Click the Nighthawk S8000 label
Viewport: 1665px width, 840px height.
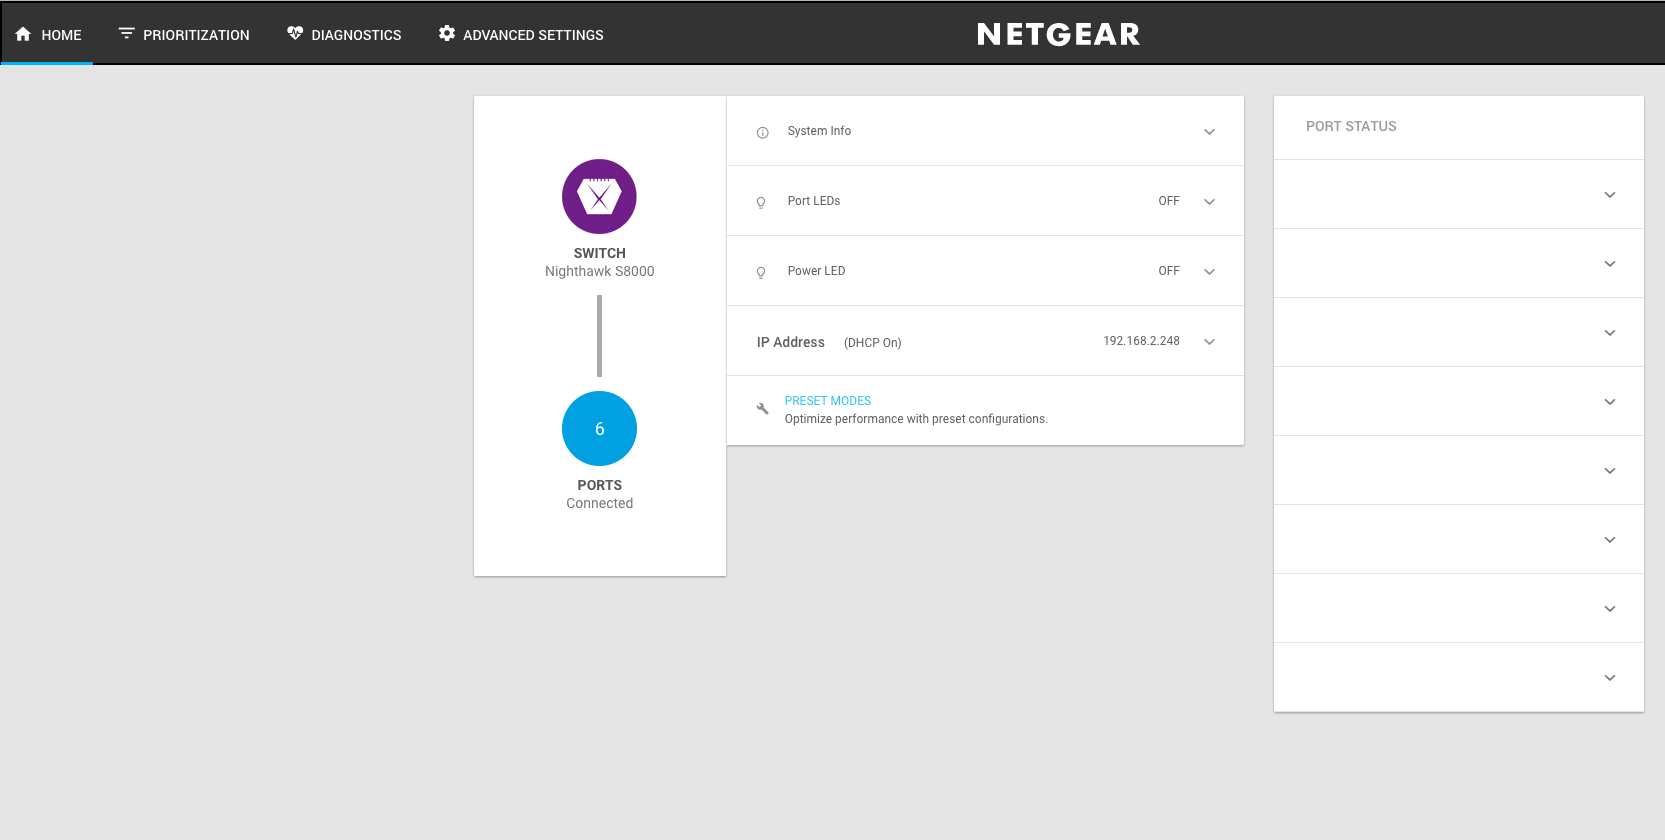[599, 271]
